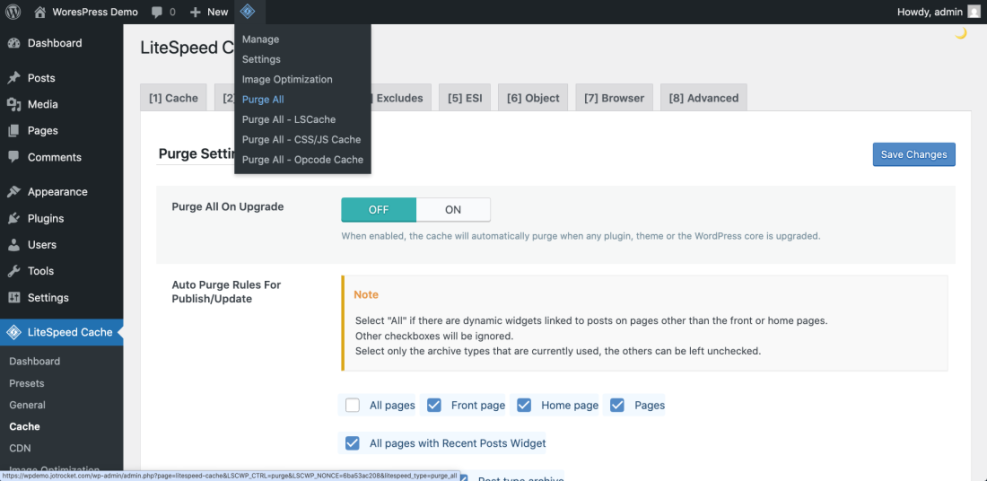Switch Purge All On Upgrade to ON
This screenshot has height=481, width=987.
tap(453, 210)
